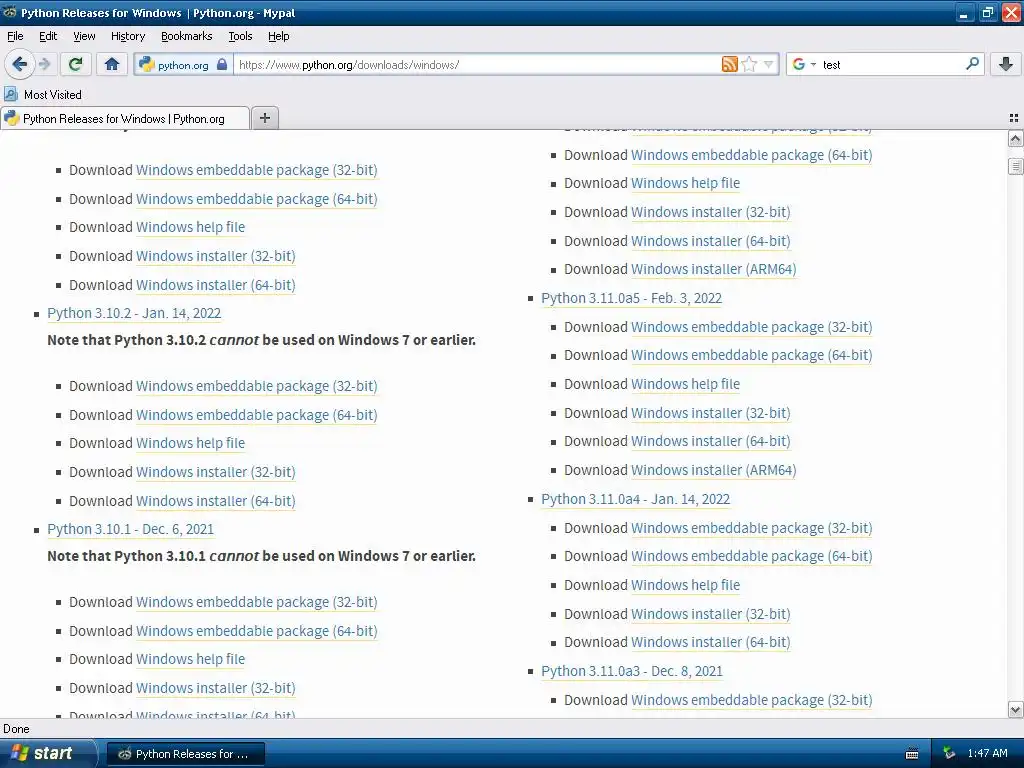The height and width of the screenshot is (768, 1024).
Task: Download 3.11.0a5 embeddable package (64-bit)
Action: (x=752, y=355)
